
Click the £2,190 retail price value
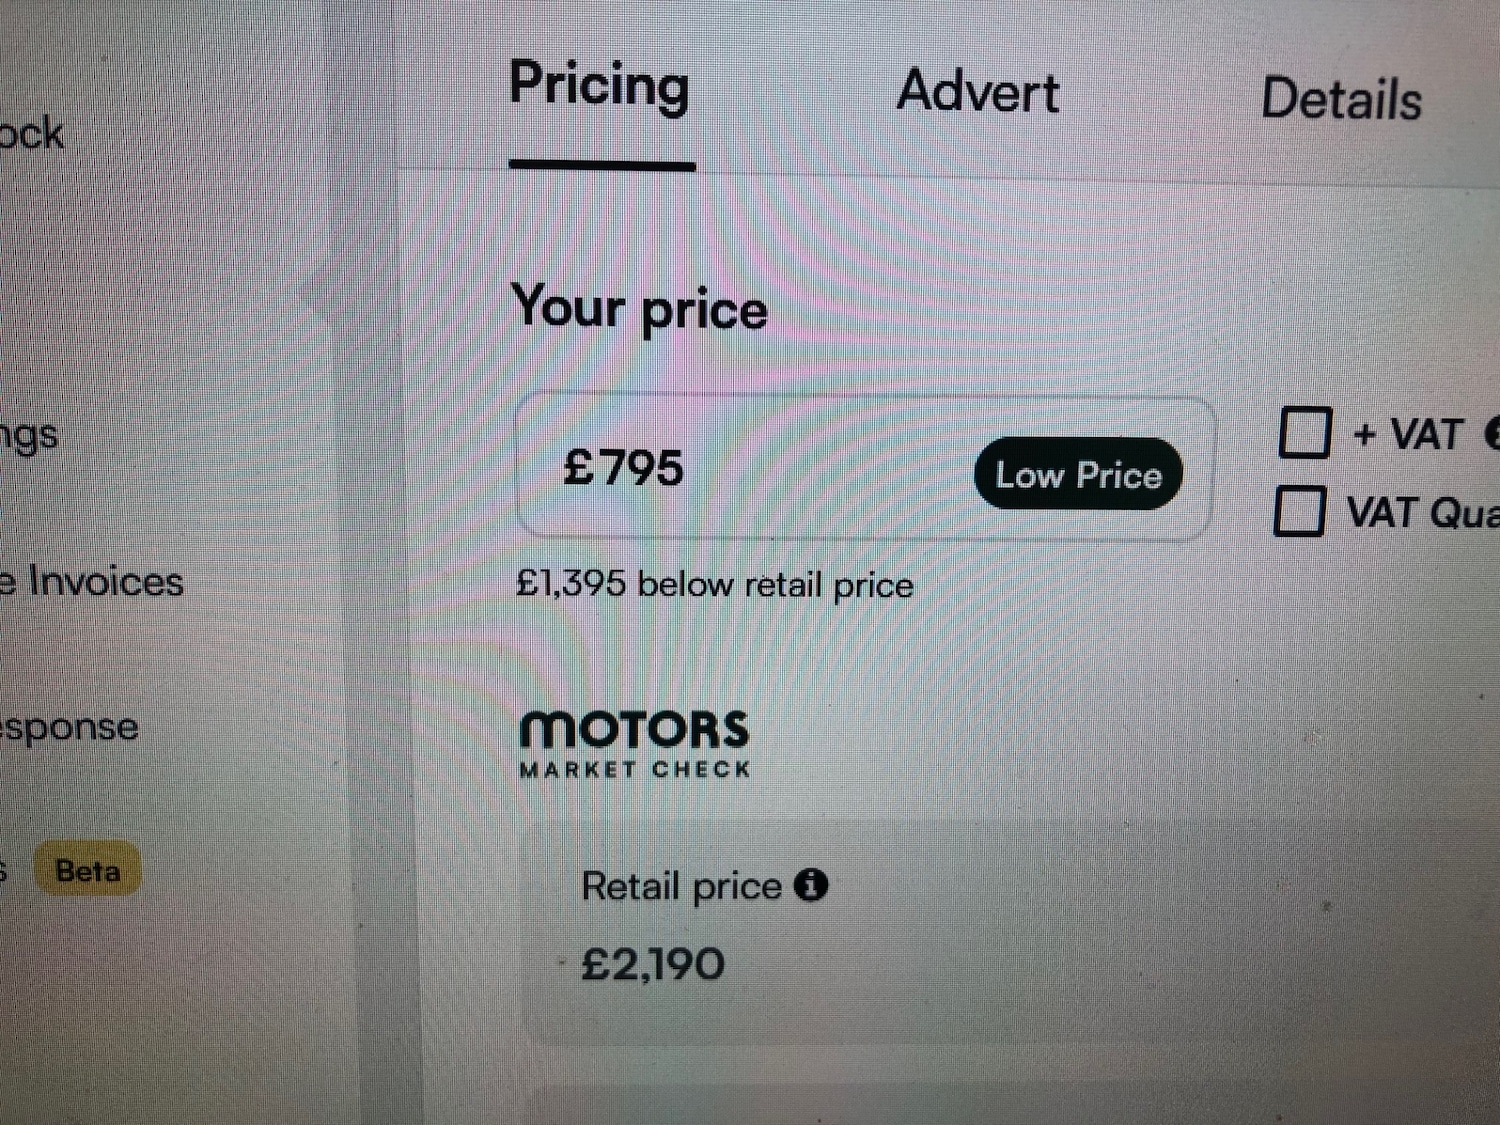[x=653, y=964]
